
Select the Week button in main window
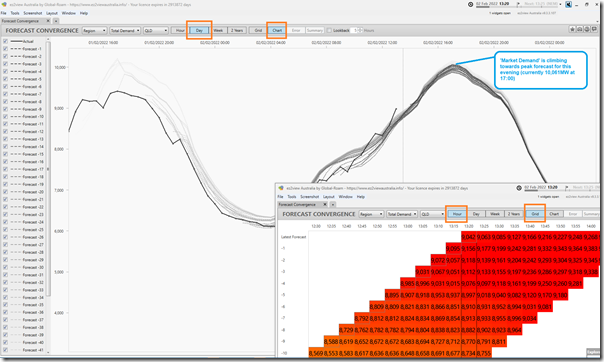[218, 30]
